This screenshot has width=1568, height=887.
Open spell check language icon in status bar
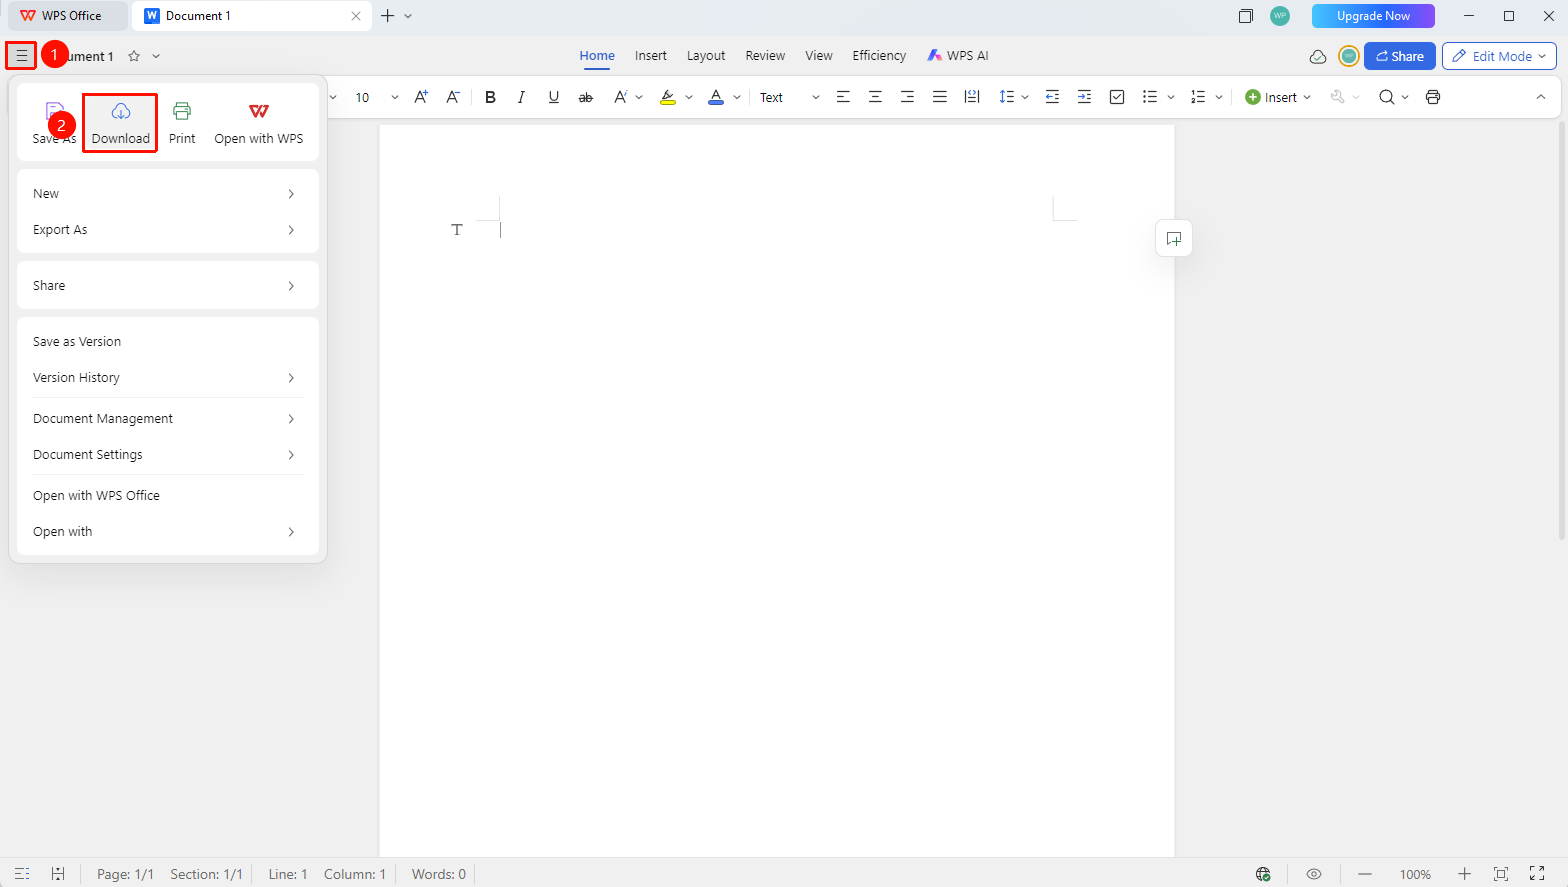click(x=1263, y=874)
